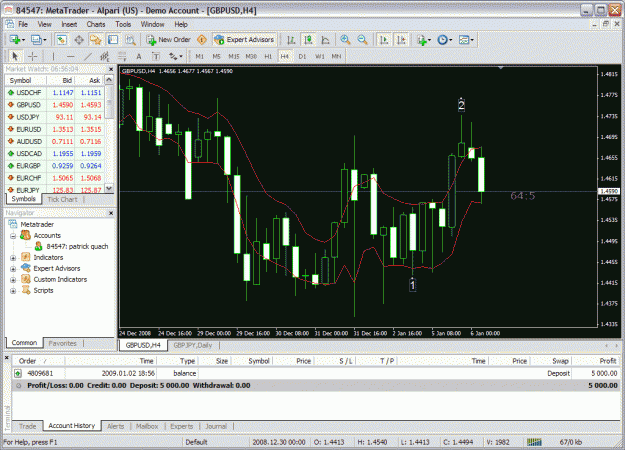The width and height of the screenshot is (625, 450).
Task: Open the Indicators list toolbar icon
Action: [423, 40]
